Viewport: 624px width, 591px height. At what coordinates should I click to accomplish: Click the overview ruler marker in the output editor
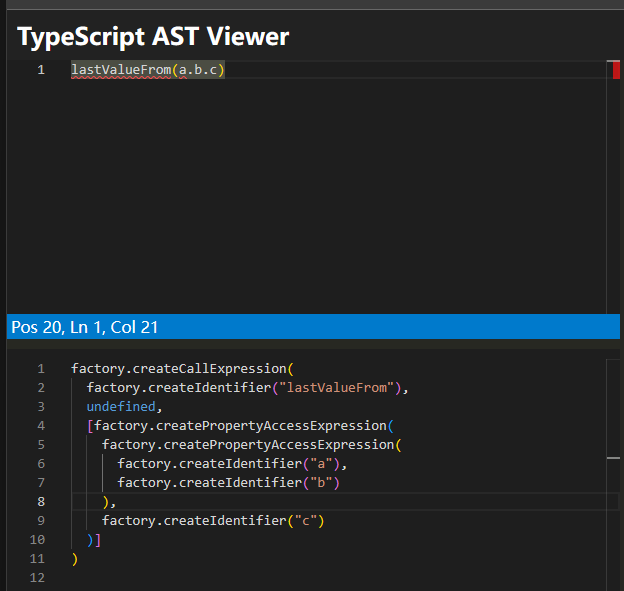[613, 457]
